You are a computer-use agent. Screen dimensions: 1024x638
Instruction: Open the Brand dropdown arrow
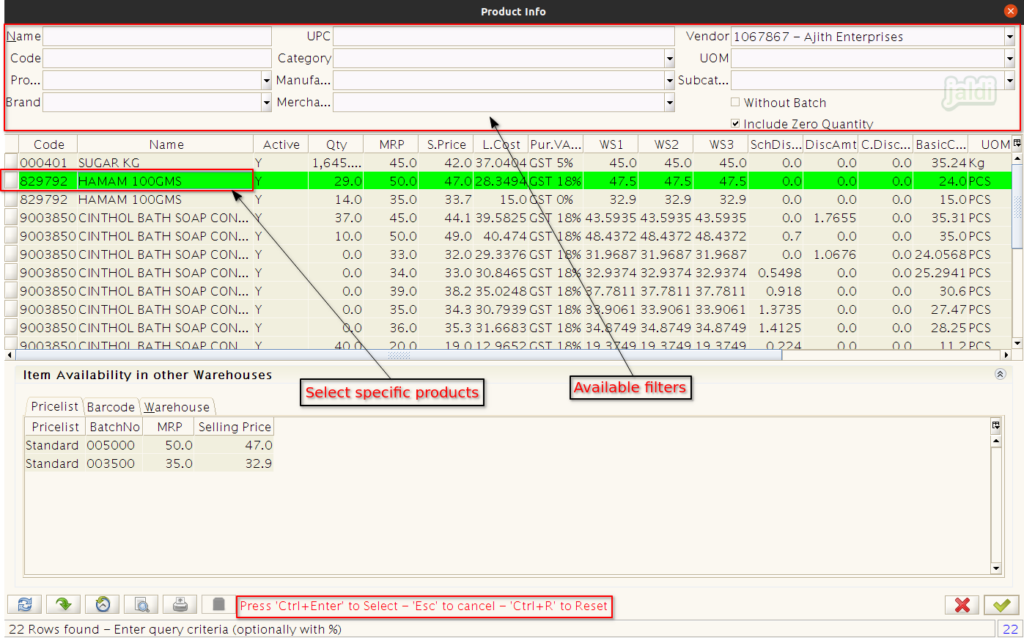click(x=266, y=103)
